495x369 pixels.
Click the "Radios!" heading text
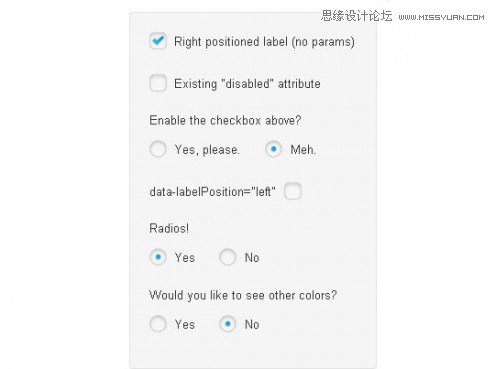tap(169, 228)
